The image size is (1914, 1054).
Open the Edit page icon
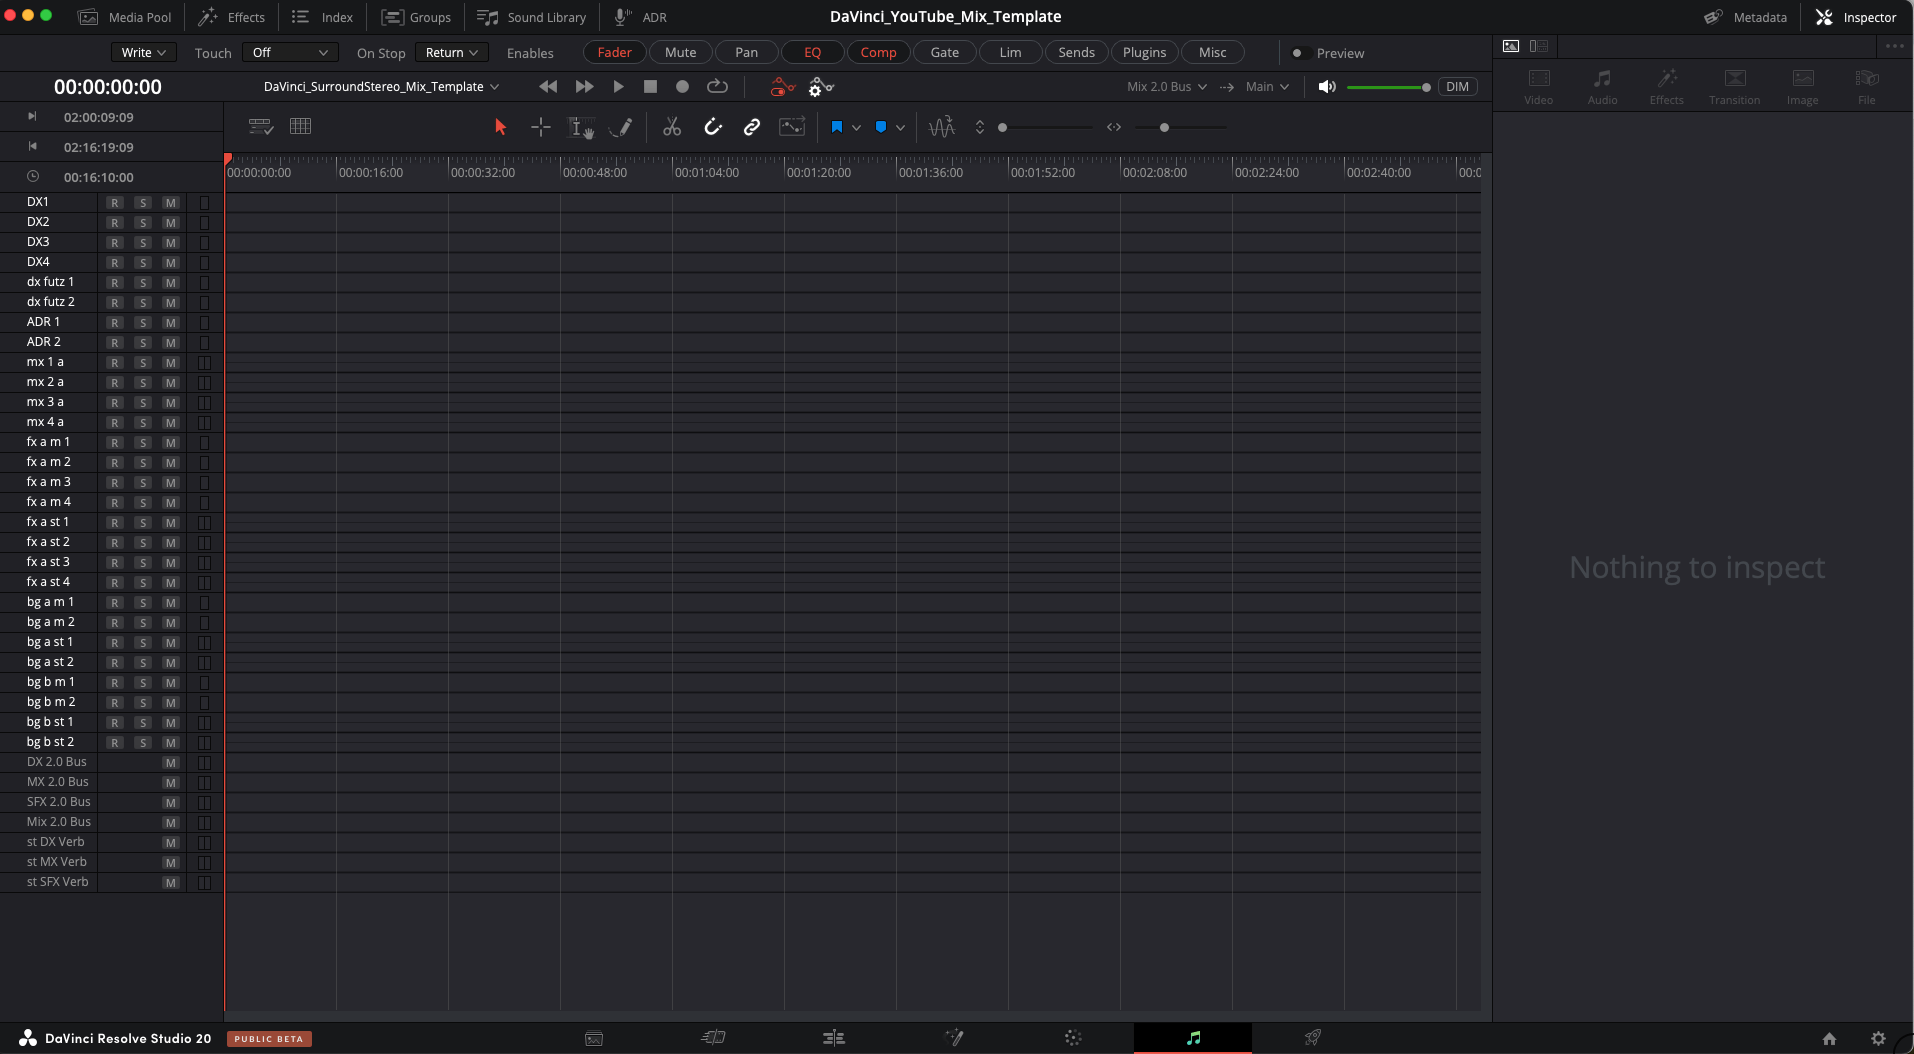tap(834, 1038)
